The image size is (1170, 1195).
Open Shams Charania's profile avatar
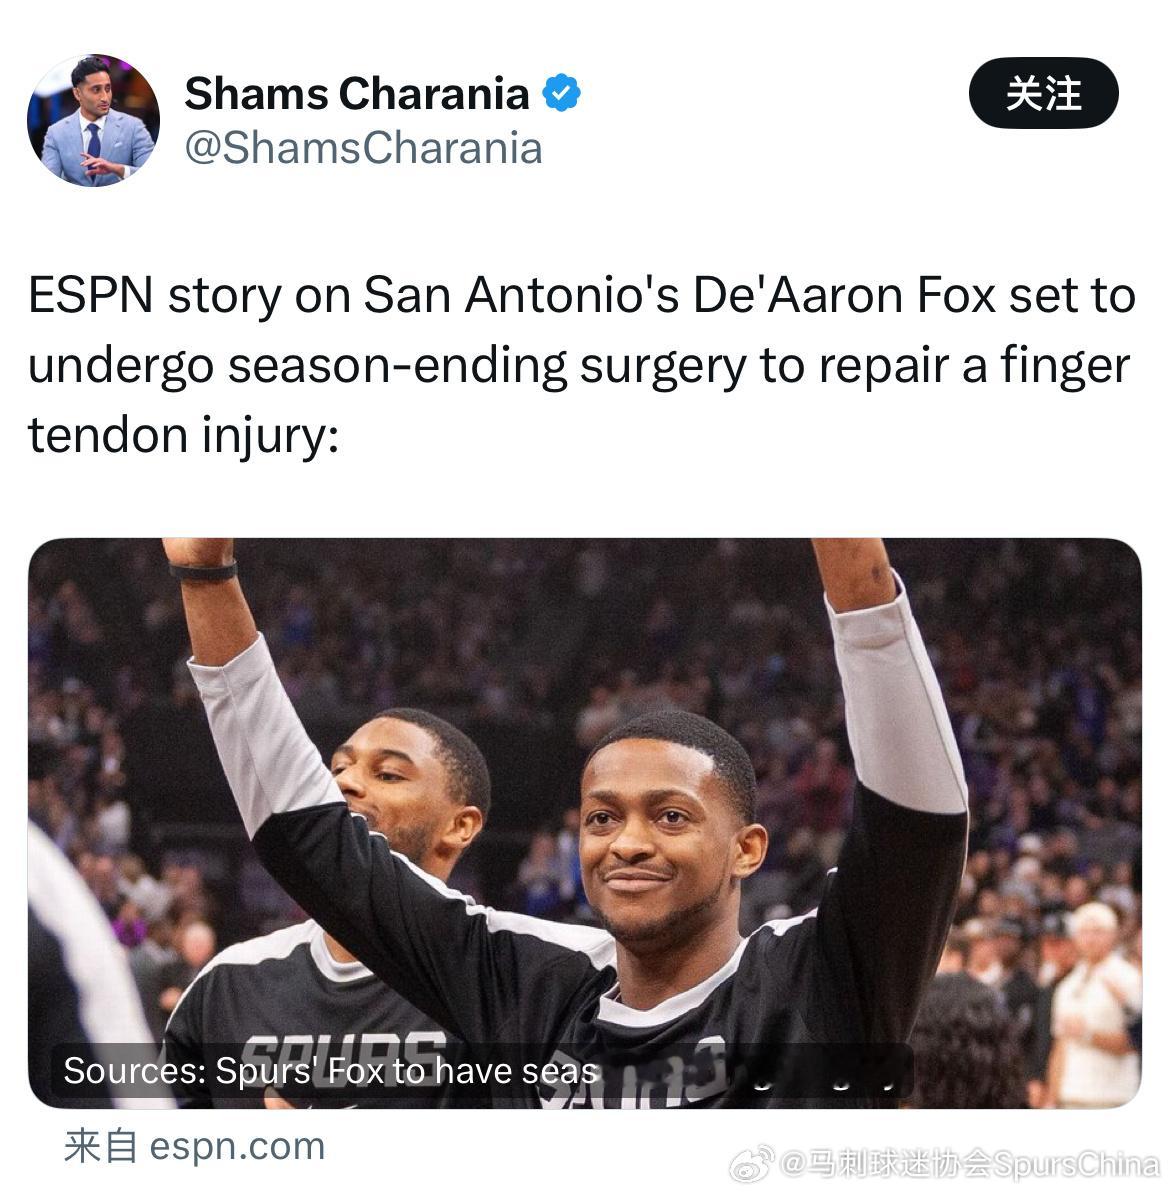94,120
